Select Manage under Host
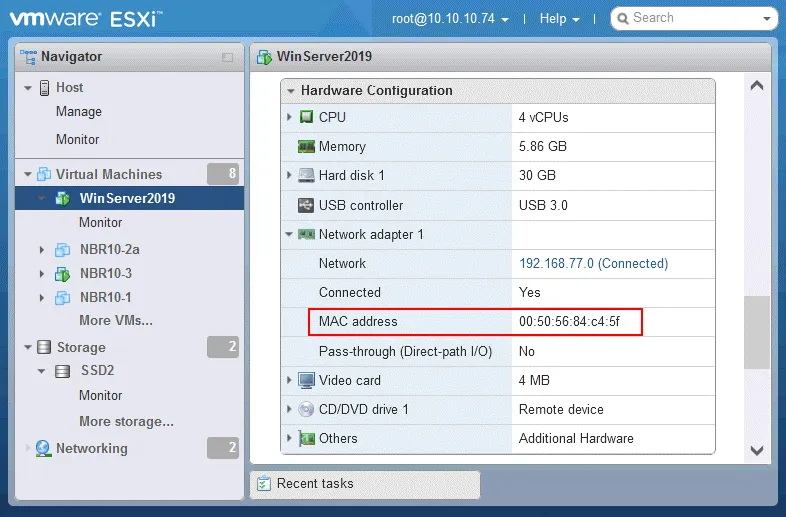The height and width of the screenshot is (517, 786). [79, 112]
